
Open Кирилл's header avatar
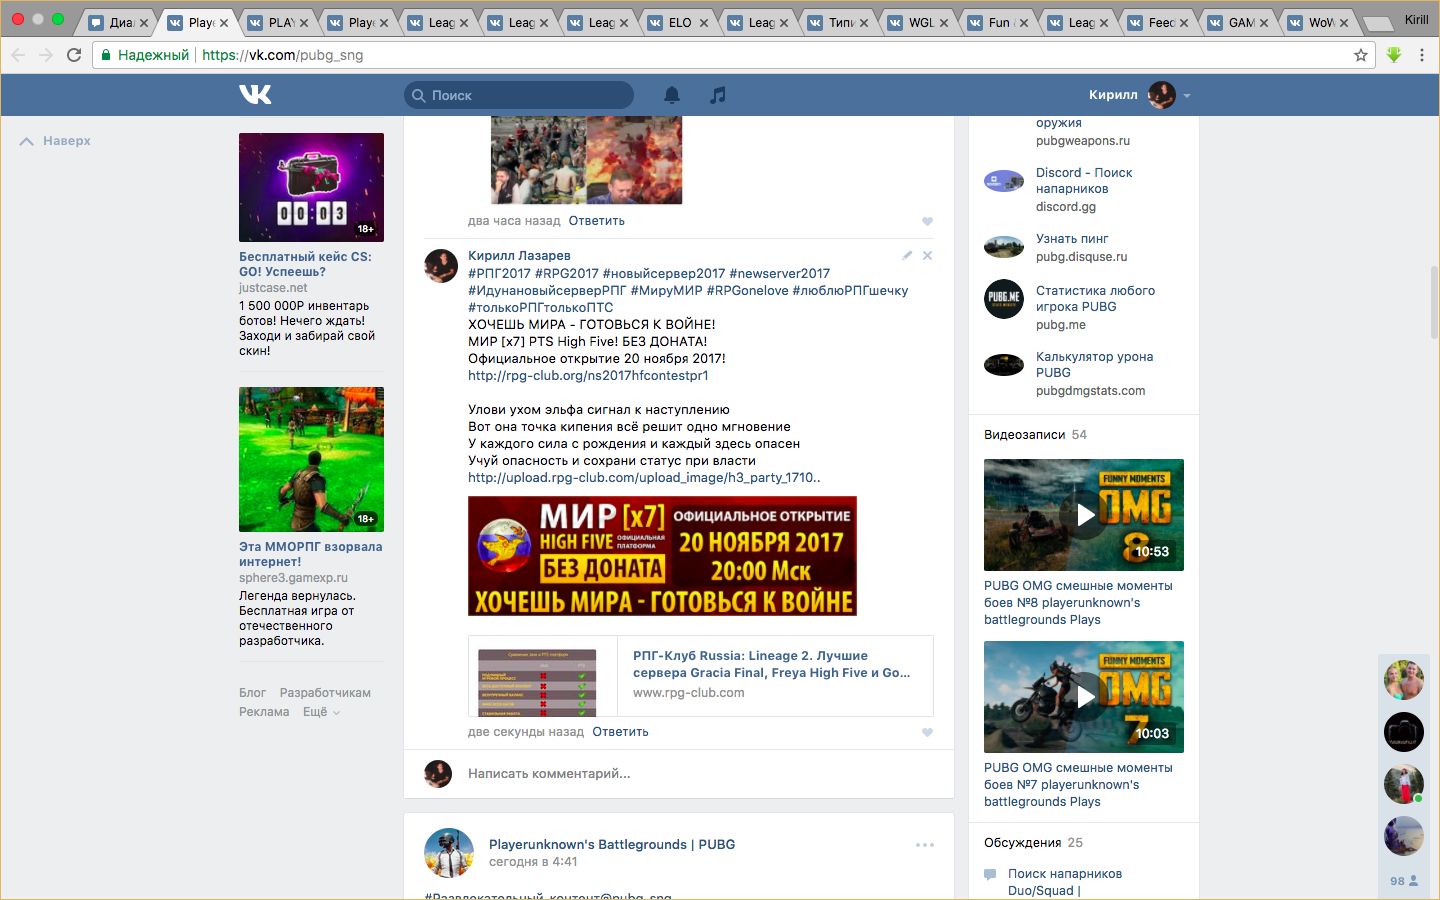click(x=1162, y=95)
